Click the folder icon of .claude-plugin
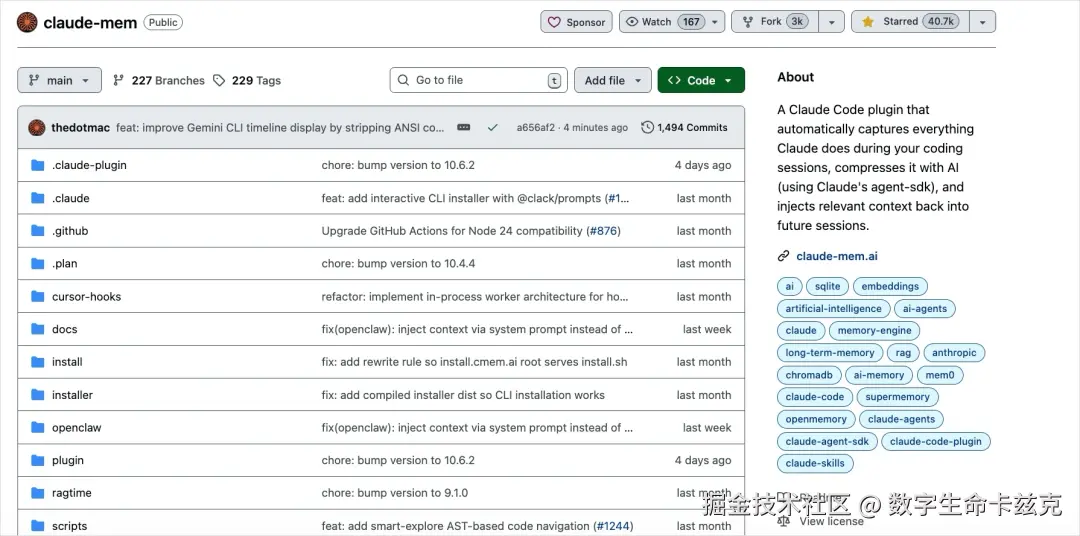Image resolution: width=1080 pixels, height=536 pixels. 38,165
